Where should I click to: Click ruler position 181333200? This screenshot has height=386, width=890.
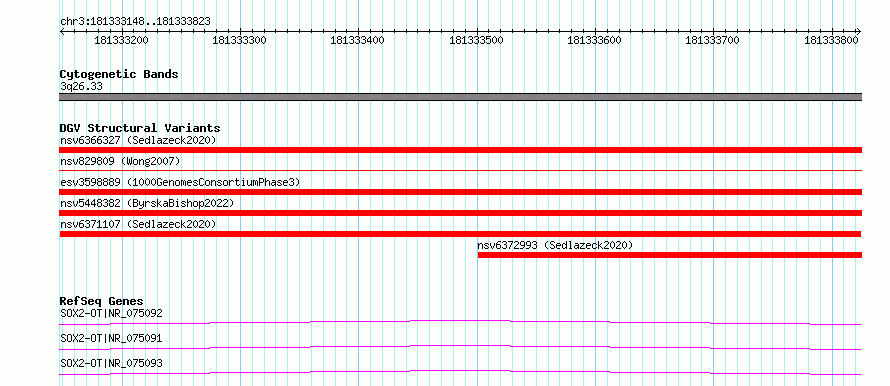tap(121, 41)
